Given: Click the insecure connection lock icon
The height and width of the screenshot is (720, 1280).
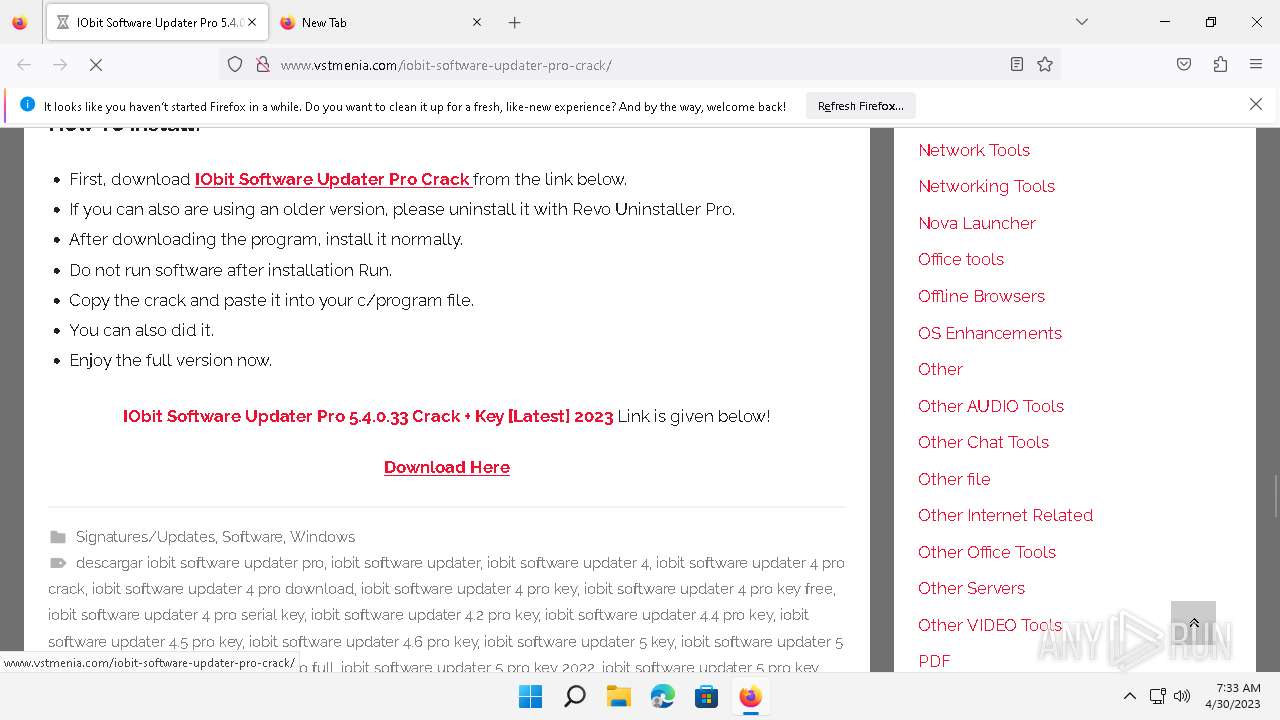Looking at the screenshot, I should click(x=263, y=65).
